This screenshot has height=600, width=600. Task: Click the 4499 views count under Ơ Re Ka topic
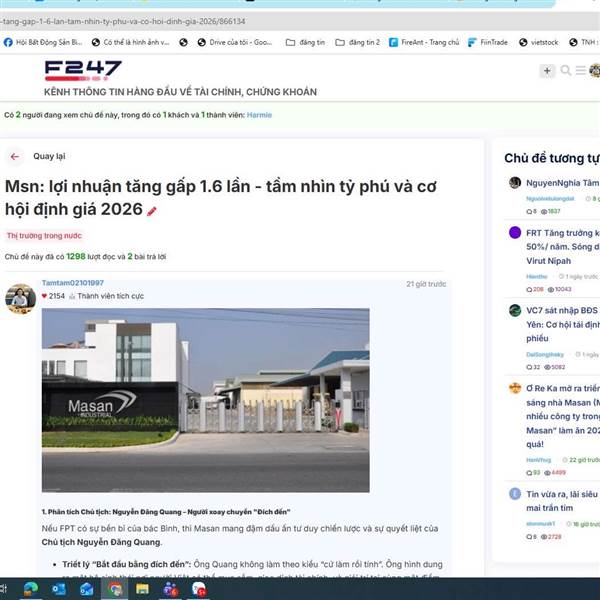click(x=555, y=473)
